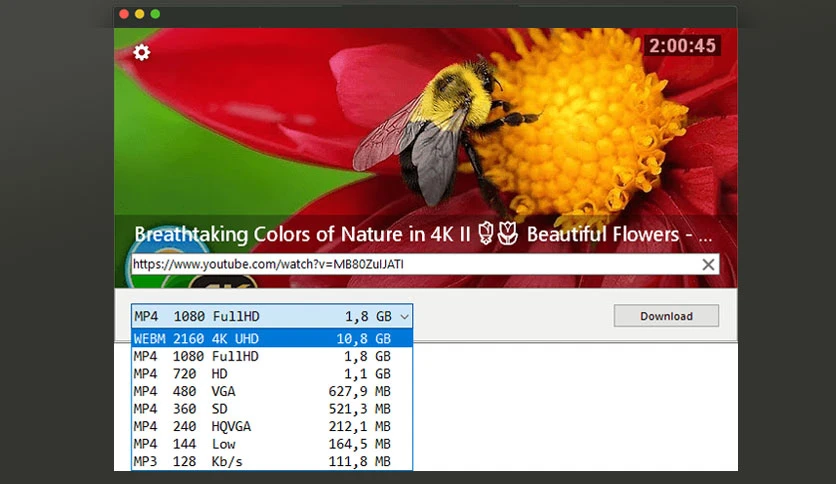Clear the URL with the X icon

[x=708, y=264]
